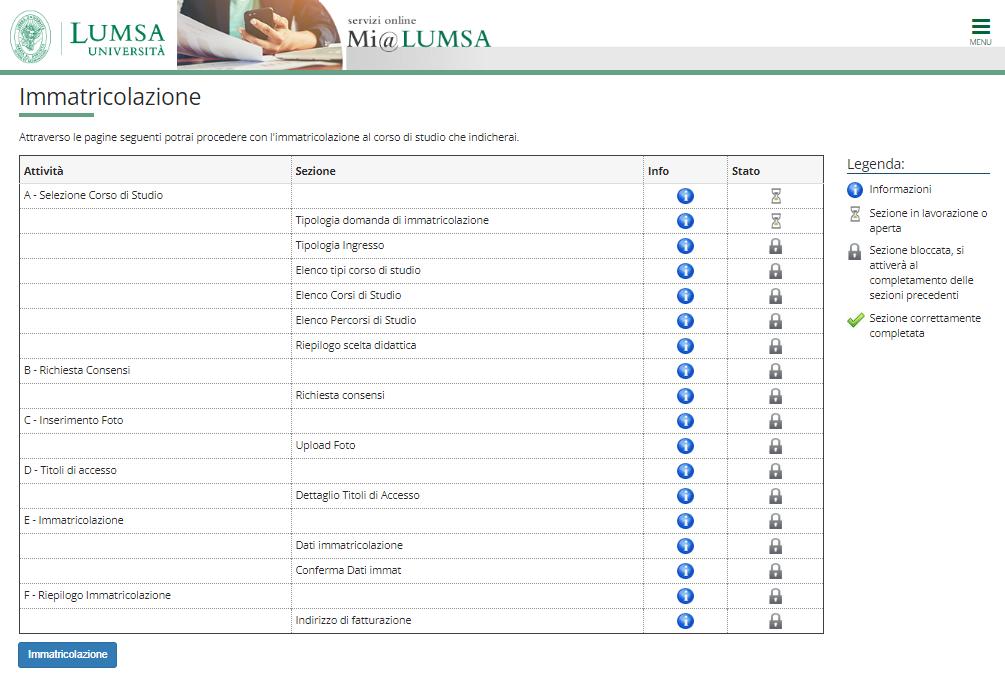Select 'Elenco tipi corso di studio' text
1005x676 pixels.
[x=358, y=270]
